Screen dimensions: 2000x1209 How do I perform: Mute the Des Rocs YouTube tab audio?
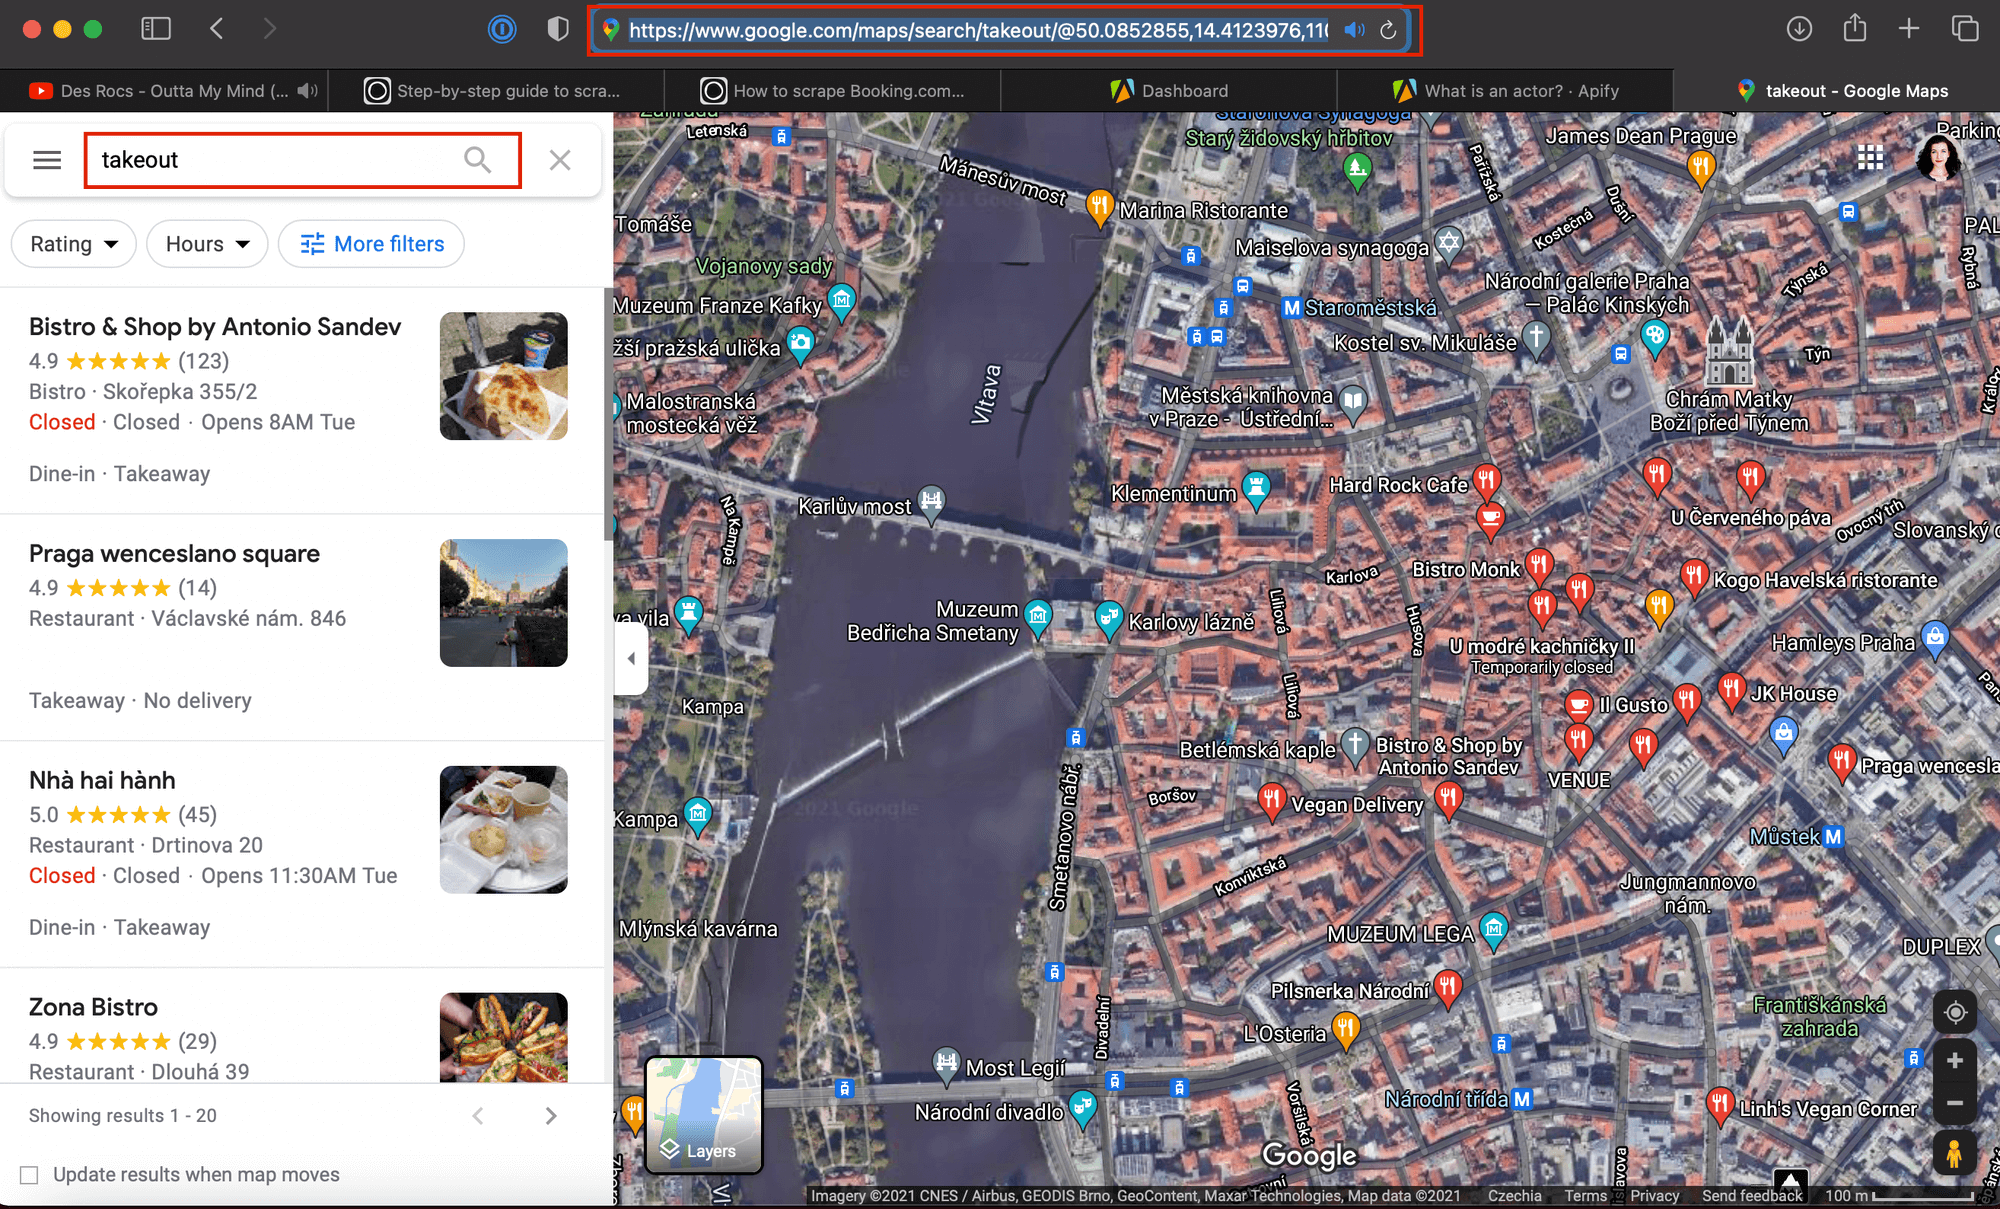coord(308,90)
